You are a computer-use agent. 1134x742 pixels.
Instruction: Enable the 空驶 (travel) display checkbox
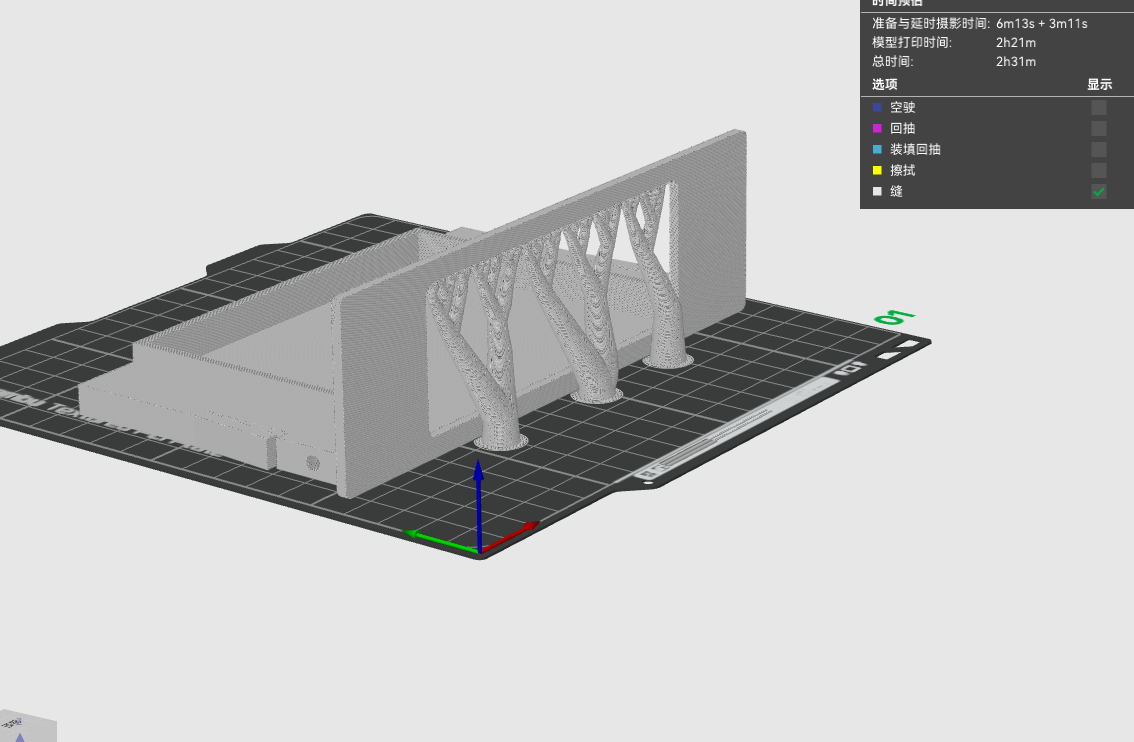[1099, 108]
